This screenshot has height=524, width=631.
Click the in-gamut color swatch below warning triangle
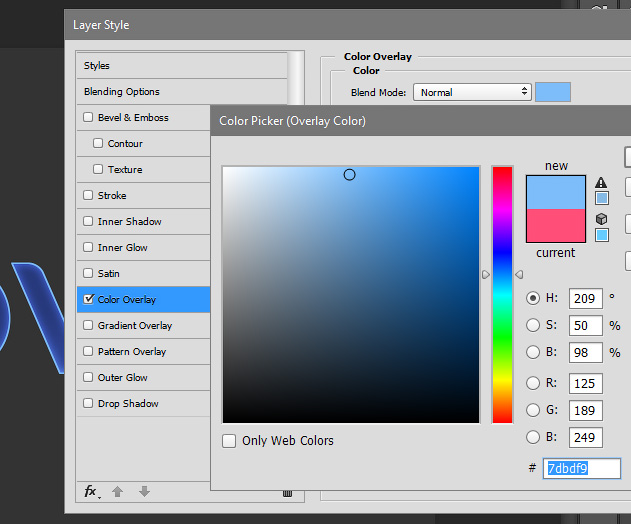click(x=602, y=198)
